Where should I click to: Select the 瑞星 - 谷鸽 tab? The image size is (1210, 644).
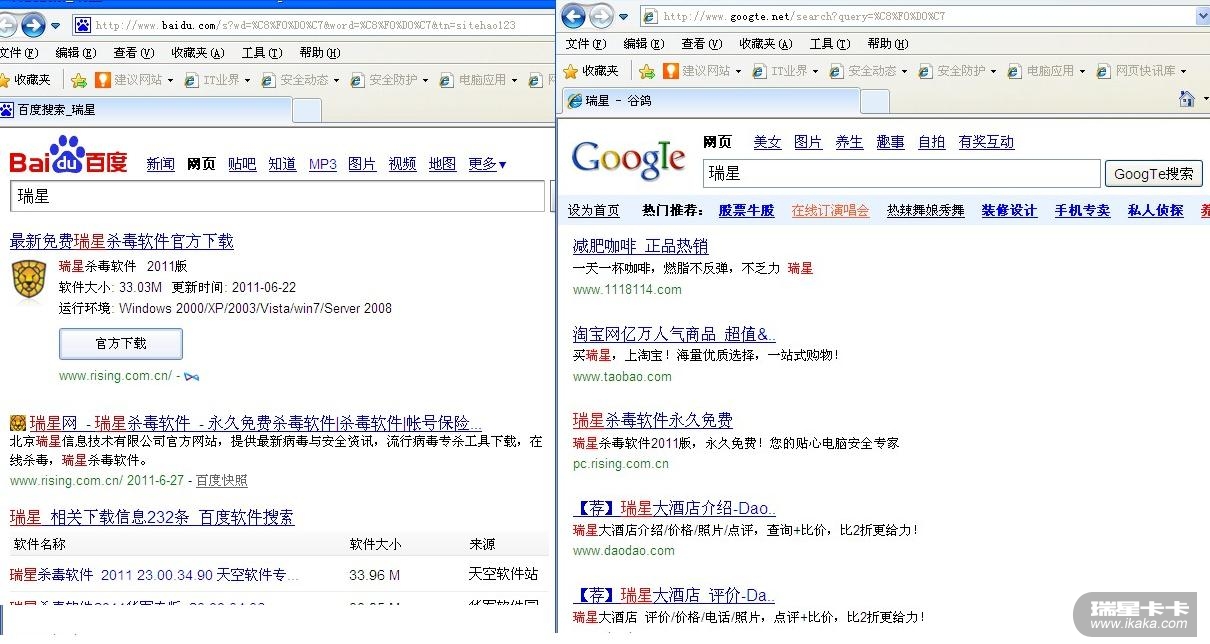(709, 101)
